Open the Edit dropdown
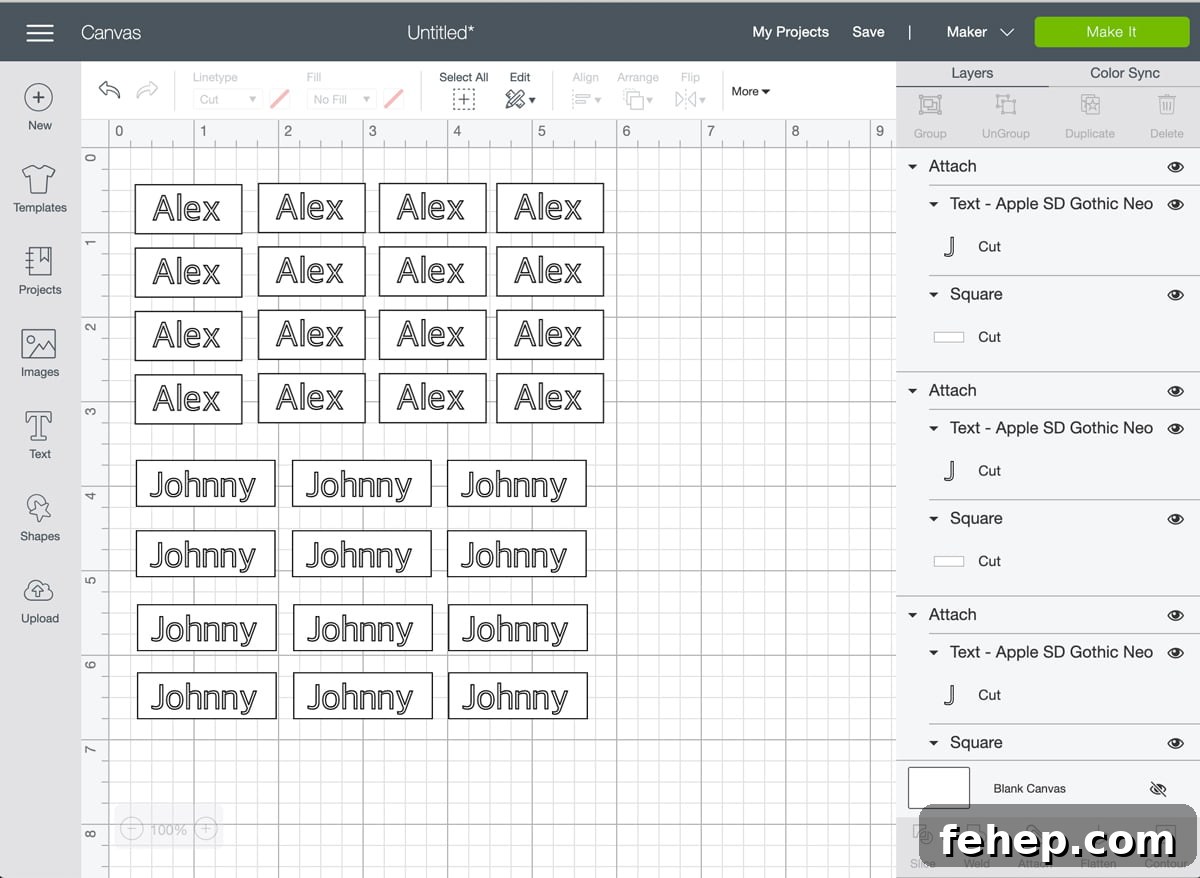Image resolution: width=1200 pixels, height=878 pixels. coord(520,99)
